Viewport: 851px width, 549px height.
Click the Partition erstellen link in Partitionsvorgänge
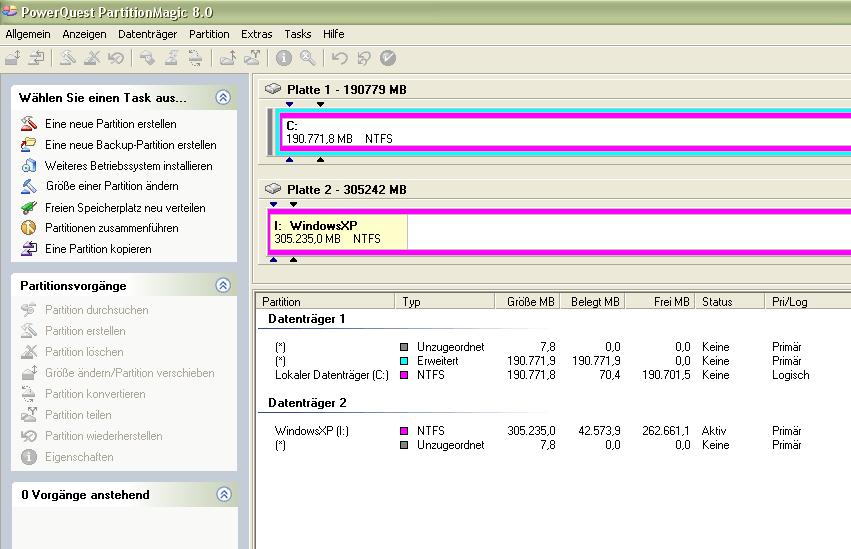pyautogui.click(x=85, y=331)
